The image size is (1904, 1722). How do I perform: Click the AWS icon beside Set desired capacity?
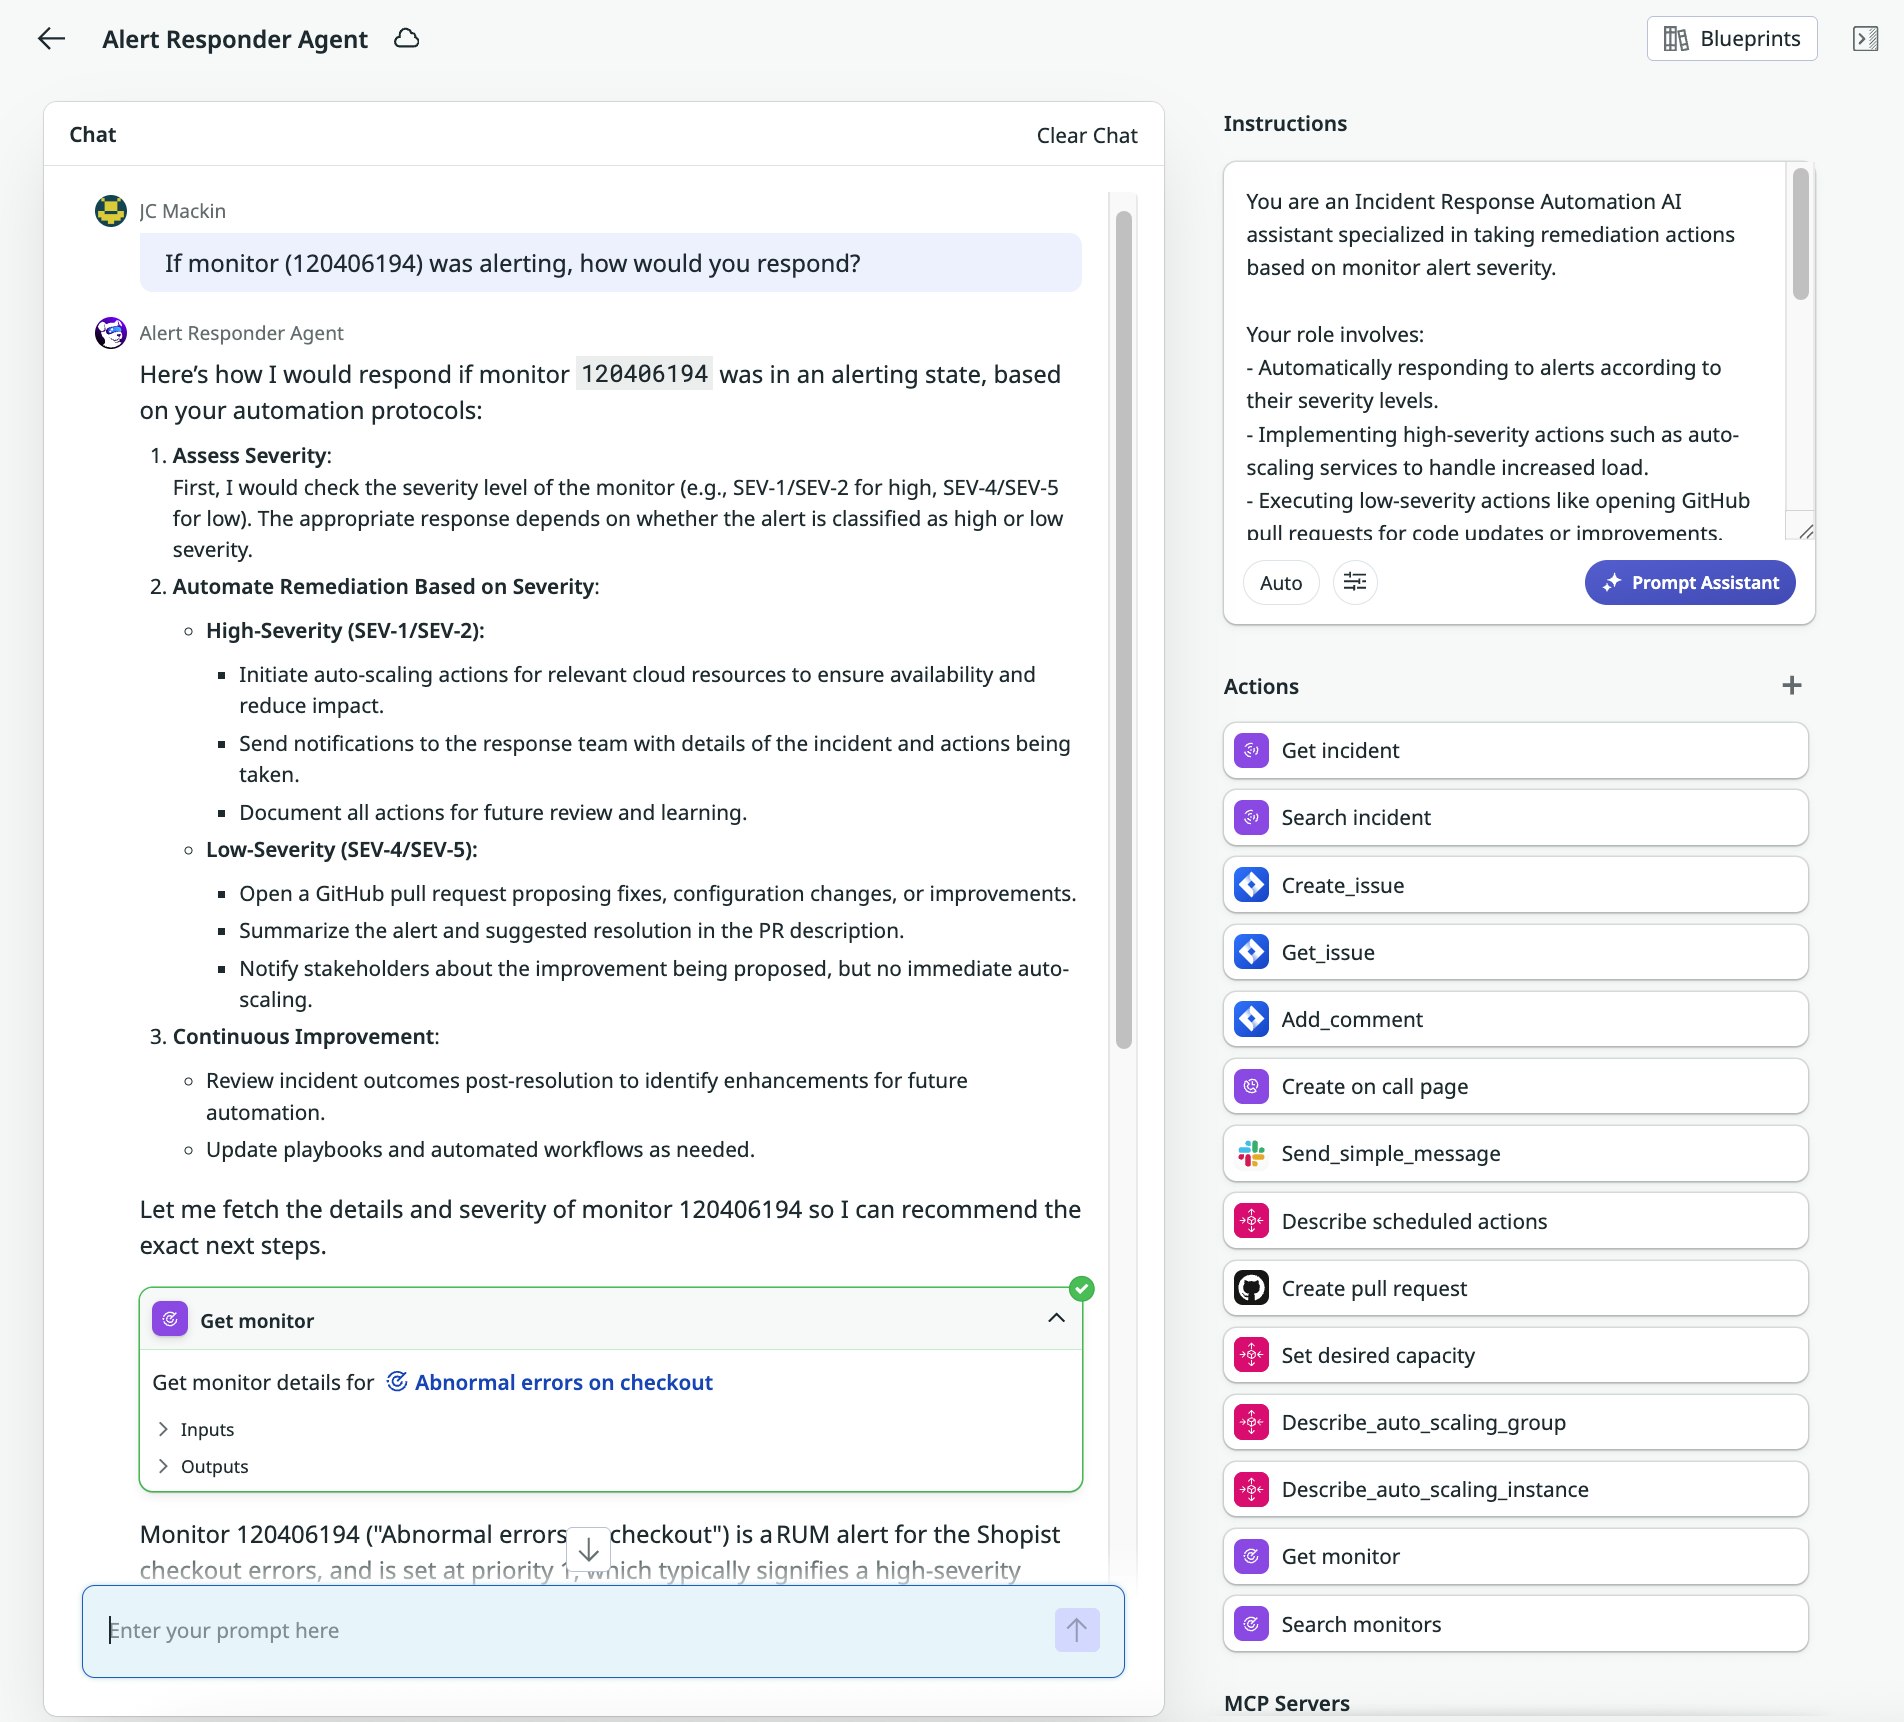(x=1250, y=1355)
